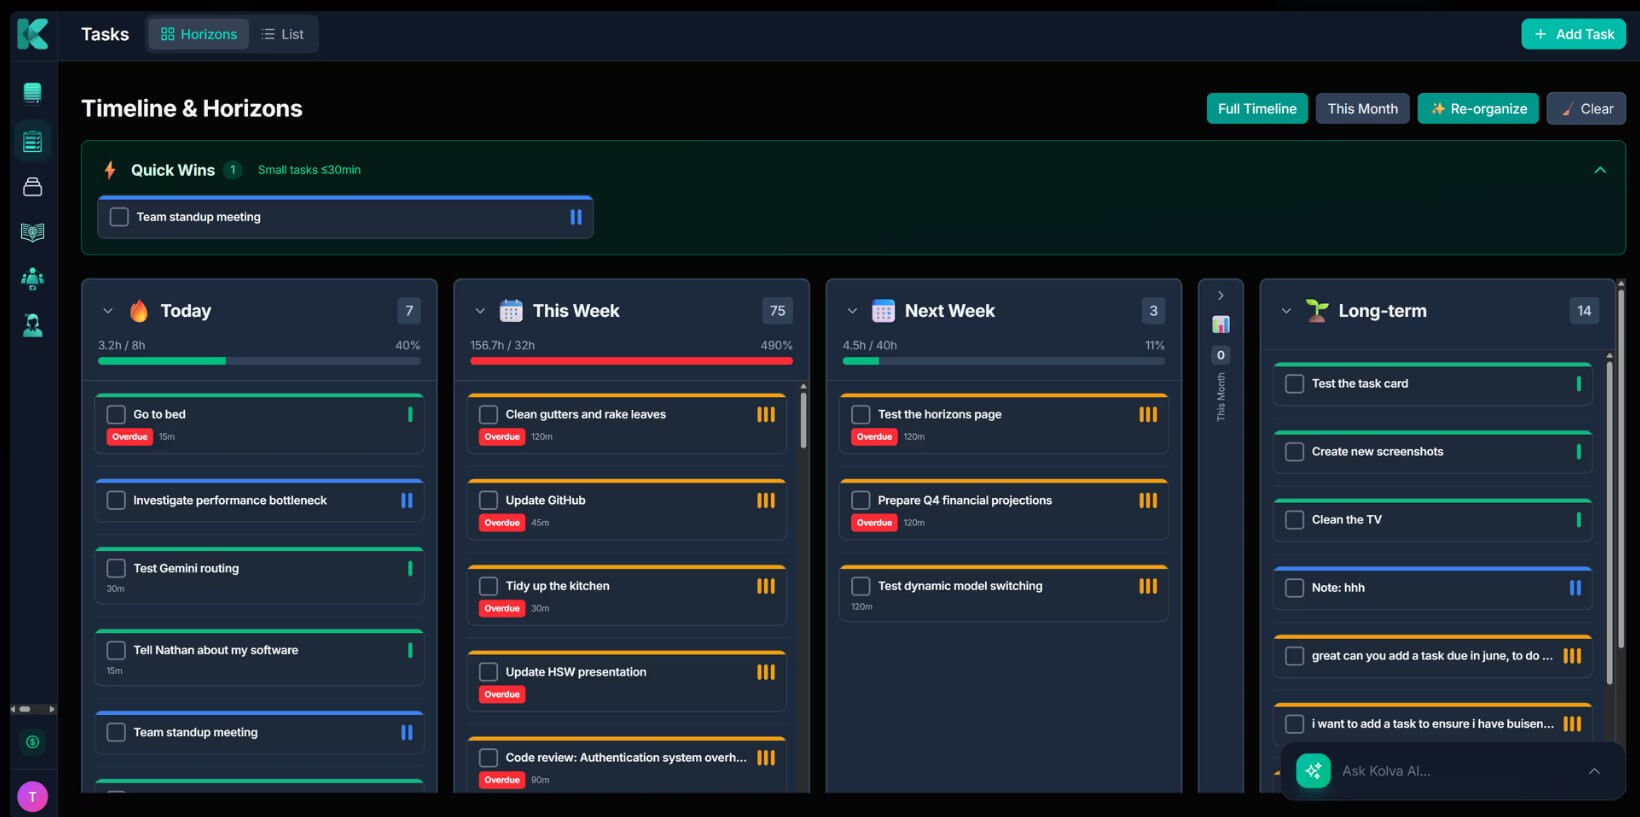Open the stacked trays sidebar icon

tap(33, 187)
